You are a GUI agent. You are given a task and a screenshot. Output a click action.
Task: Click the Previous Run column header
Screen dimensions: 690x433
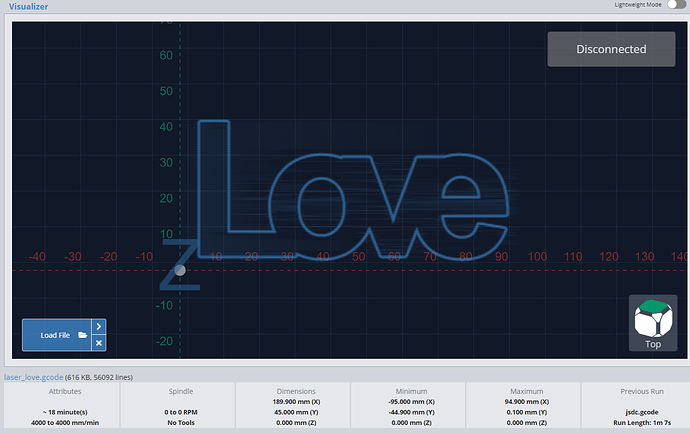point(642,391)
